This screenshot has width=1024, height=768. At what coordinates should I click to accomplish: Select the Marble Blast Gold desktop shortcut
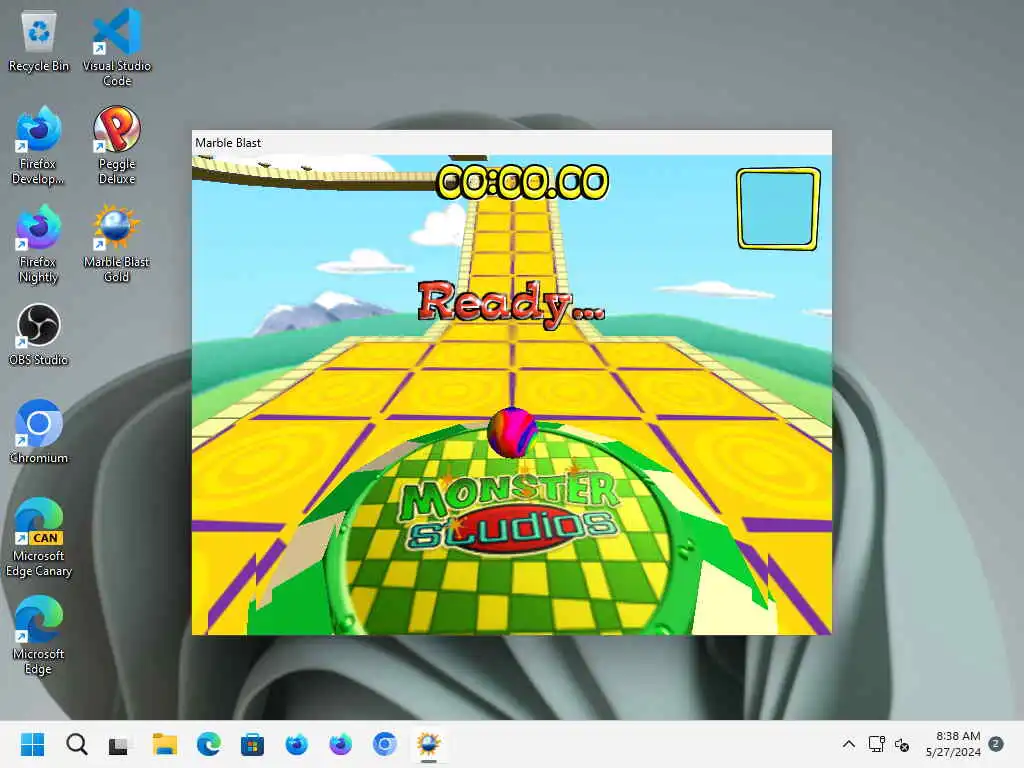click(x=117, y=244)
